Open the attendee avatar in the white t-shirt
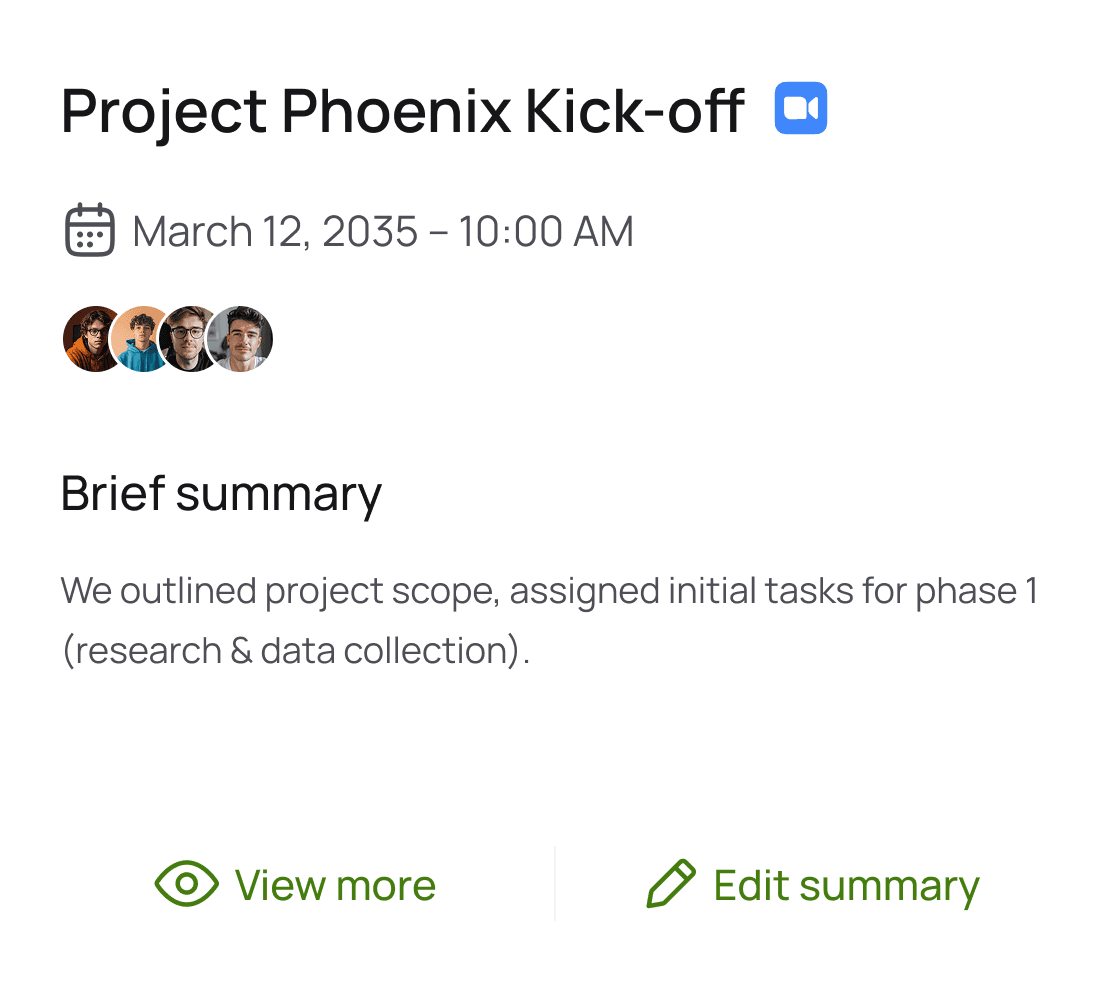1107x981 pixels. click(x=241, y=339)
